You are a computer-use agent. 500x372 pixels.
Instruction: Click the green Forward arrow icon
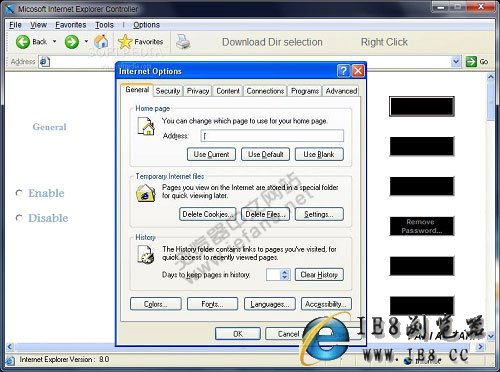(72, 42)
